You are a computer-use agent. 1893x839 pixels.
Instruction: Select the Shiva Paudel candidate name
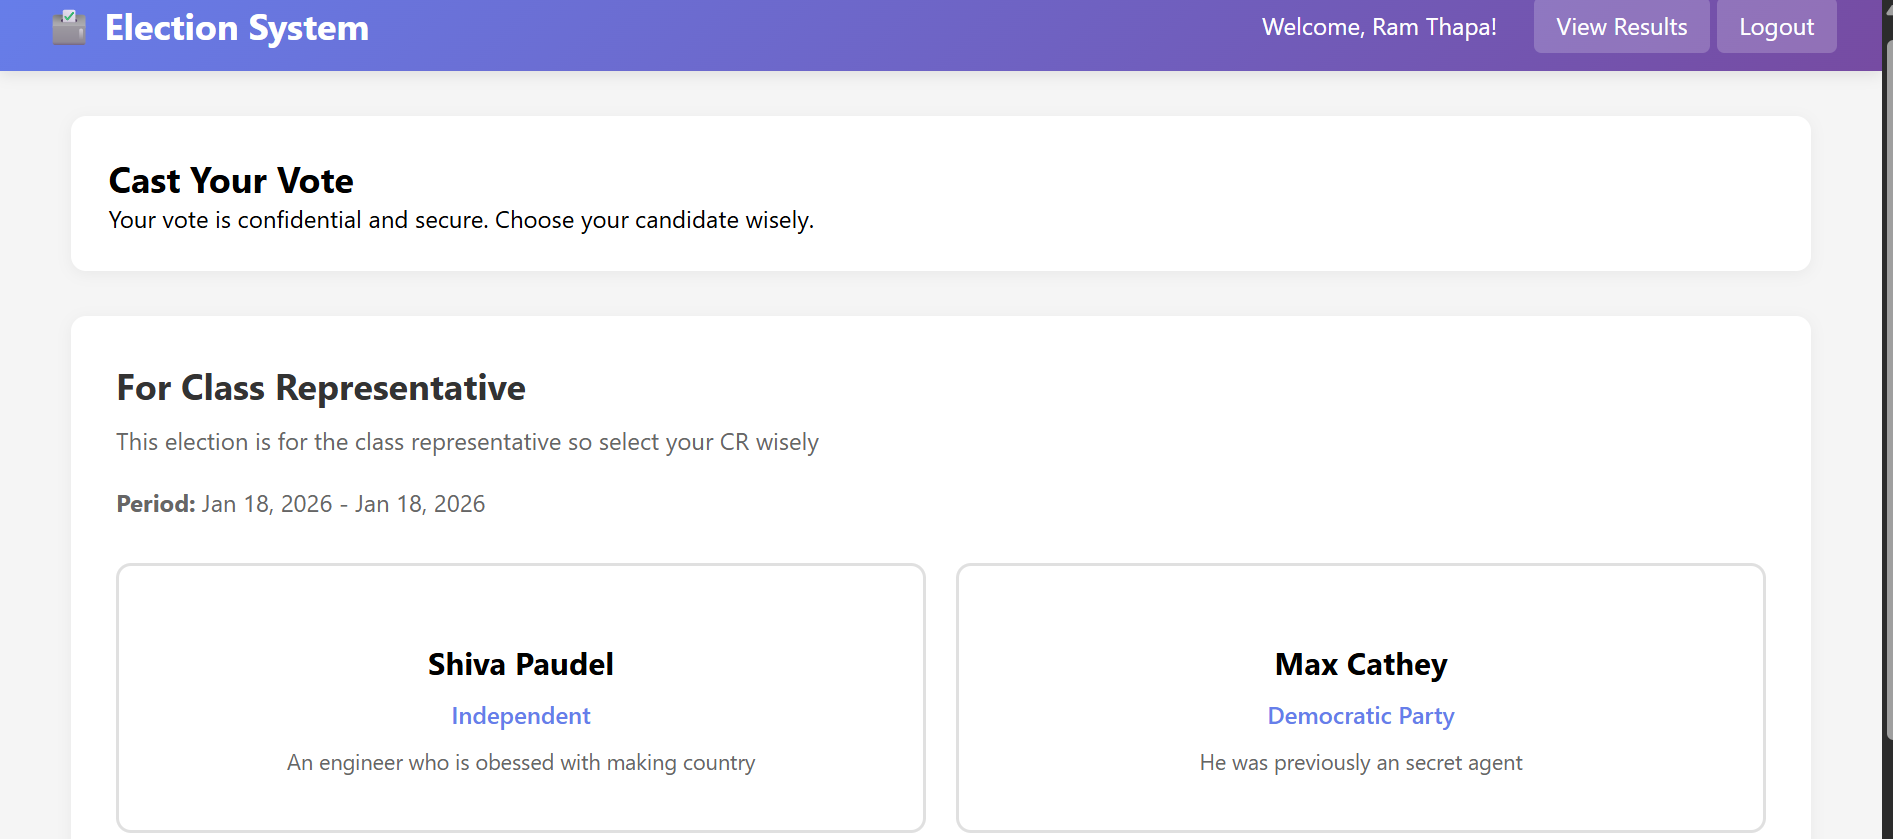(521, 665)
